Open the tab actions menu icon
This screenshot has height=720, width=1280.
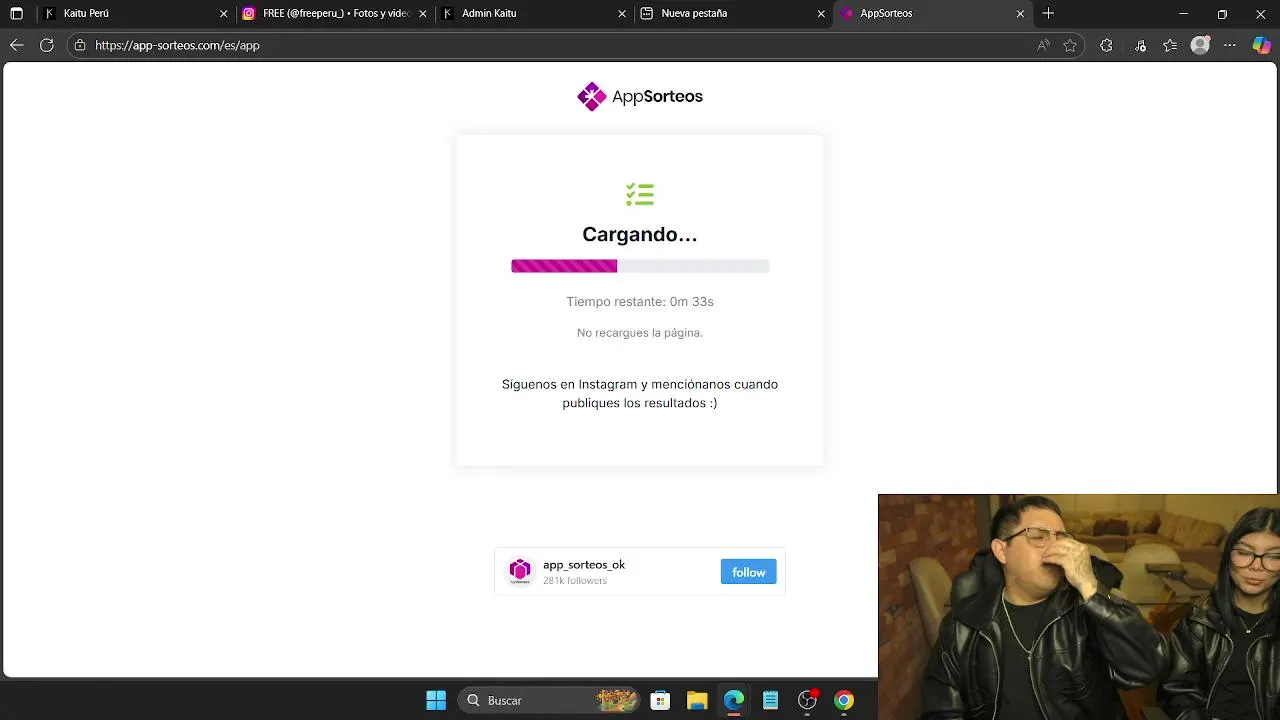(16, 14)
